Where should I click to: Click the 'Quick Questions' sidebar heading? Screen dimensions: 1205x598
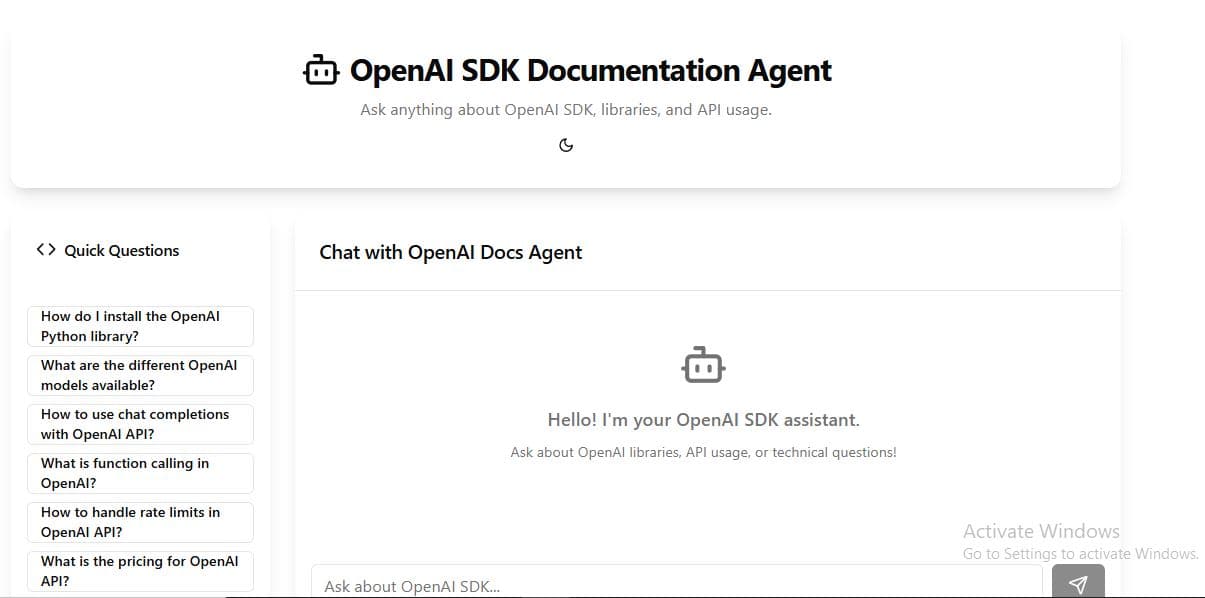[121, 250]
